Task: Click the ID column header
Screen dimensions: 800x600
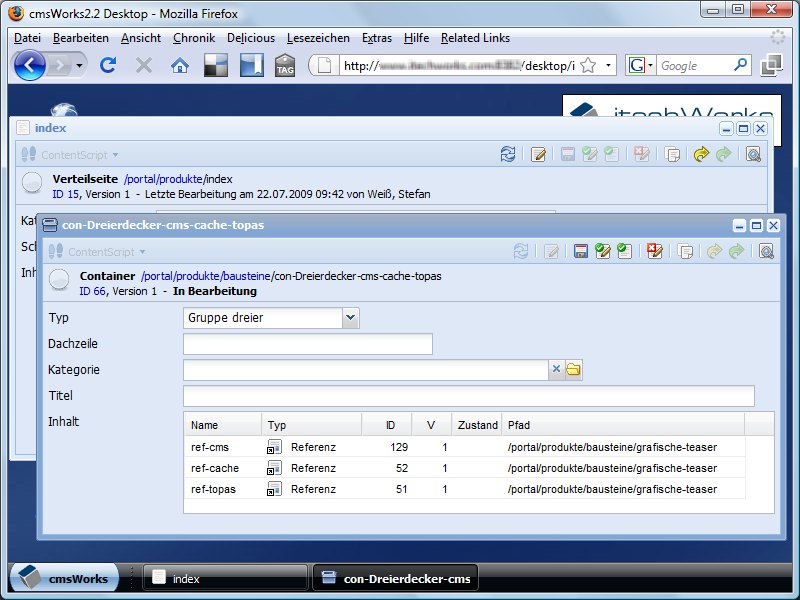Action: point(387,424)
